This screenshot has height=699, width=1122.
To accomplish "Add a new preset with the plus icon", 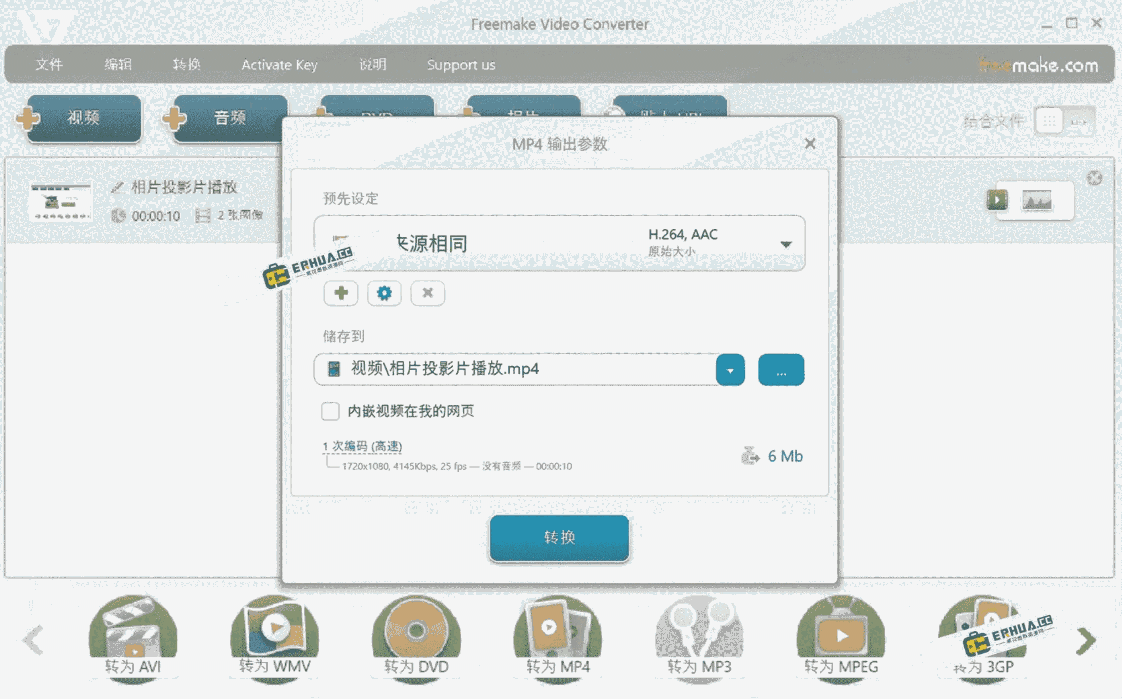I will tap(340, 293).
